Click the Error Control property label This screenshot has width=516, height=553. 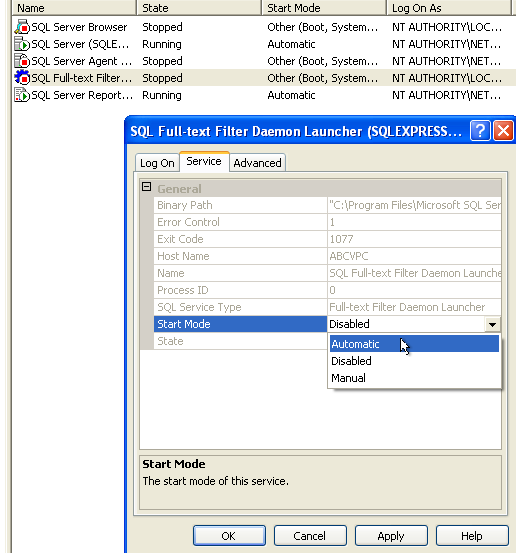click(x=188, y=222)
